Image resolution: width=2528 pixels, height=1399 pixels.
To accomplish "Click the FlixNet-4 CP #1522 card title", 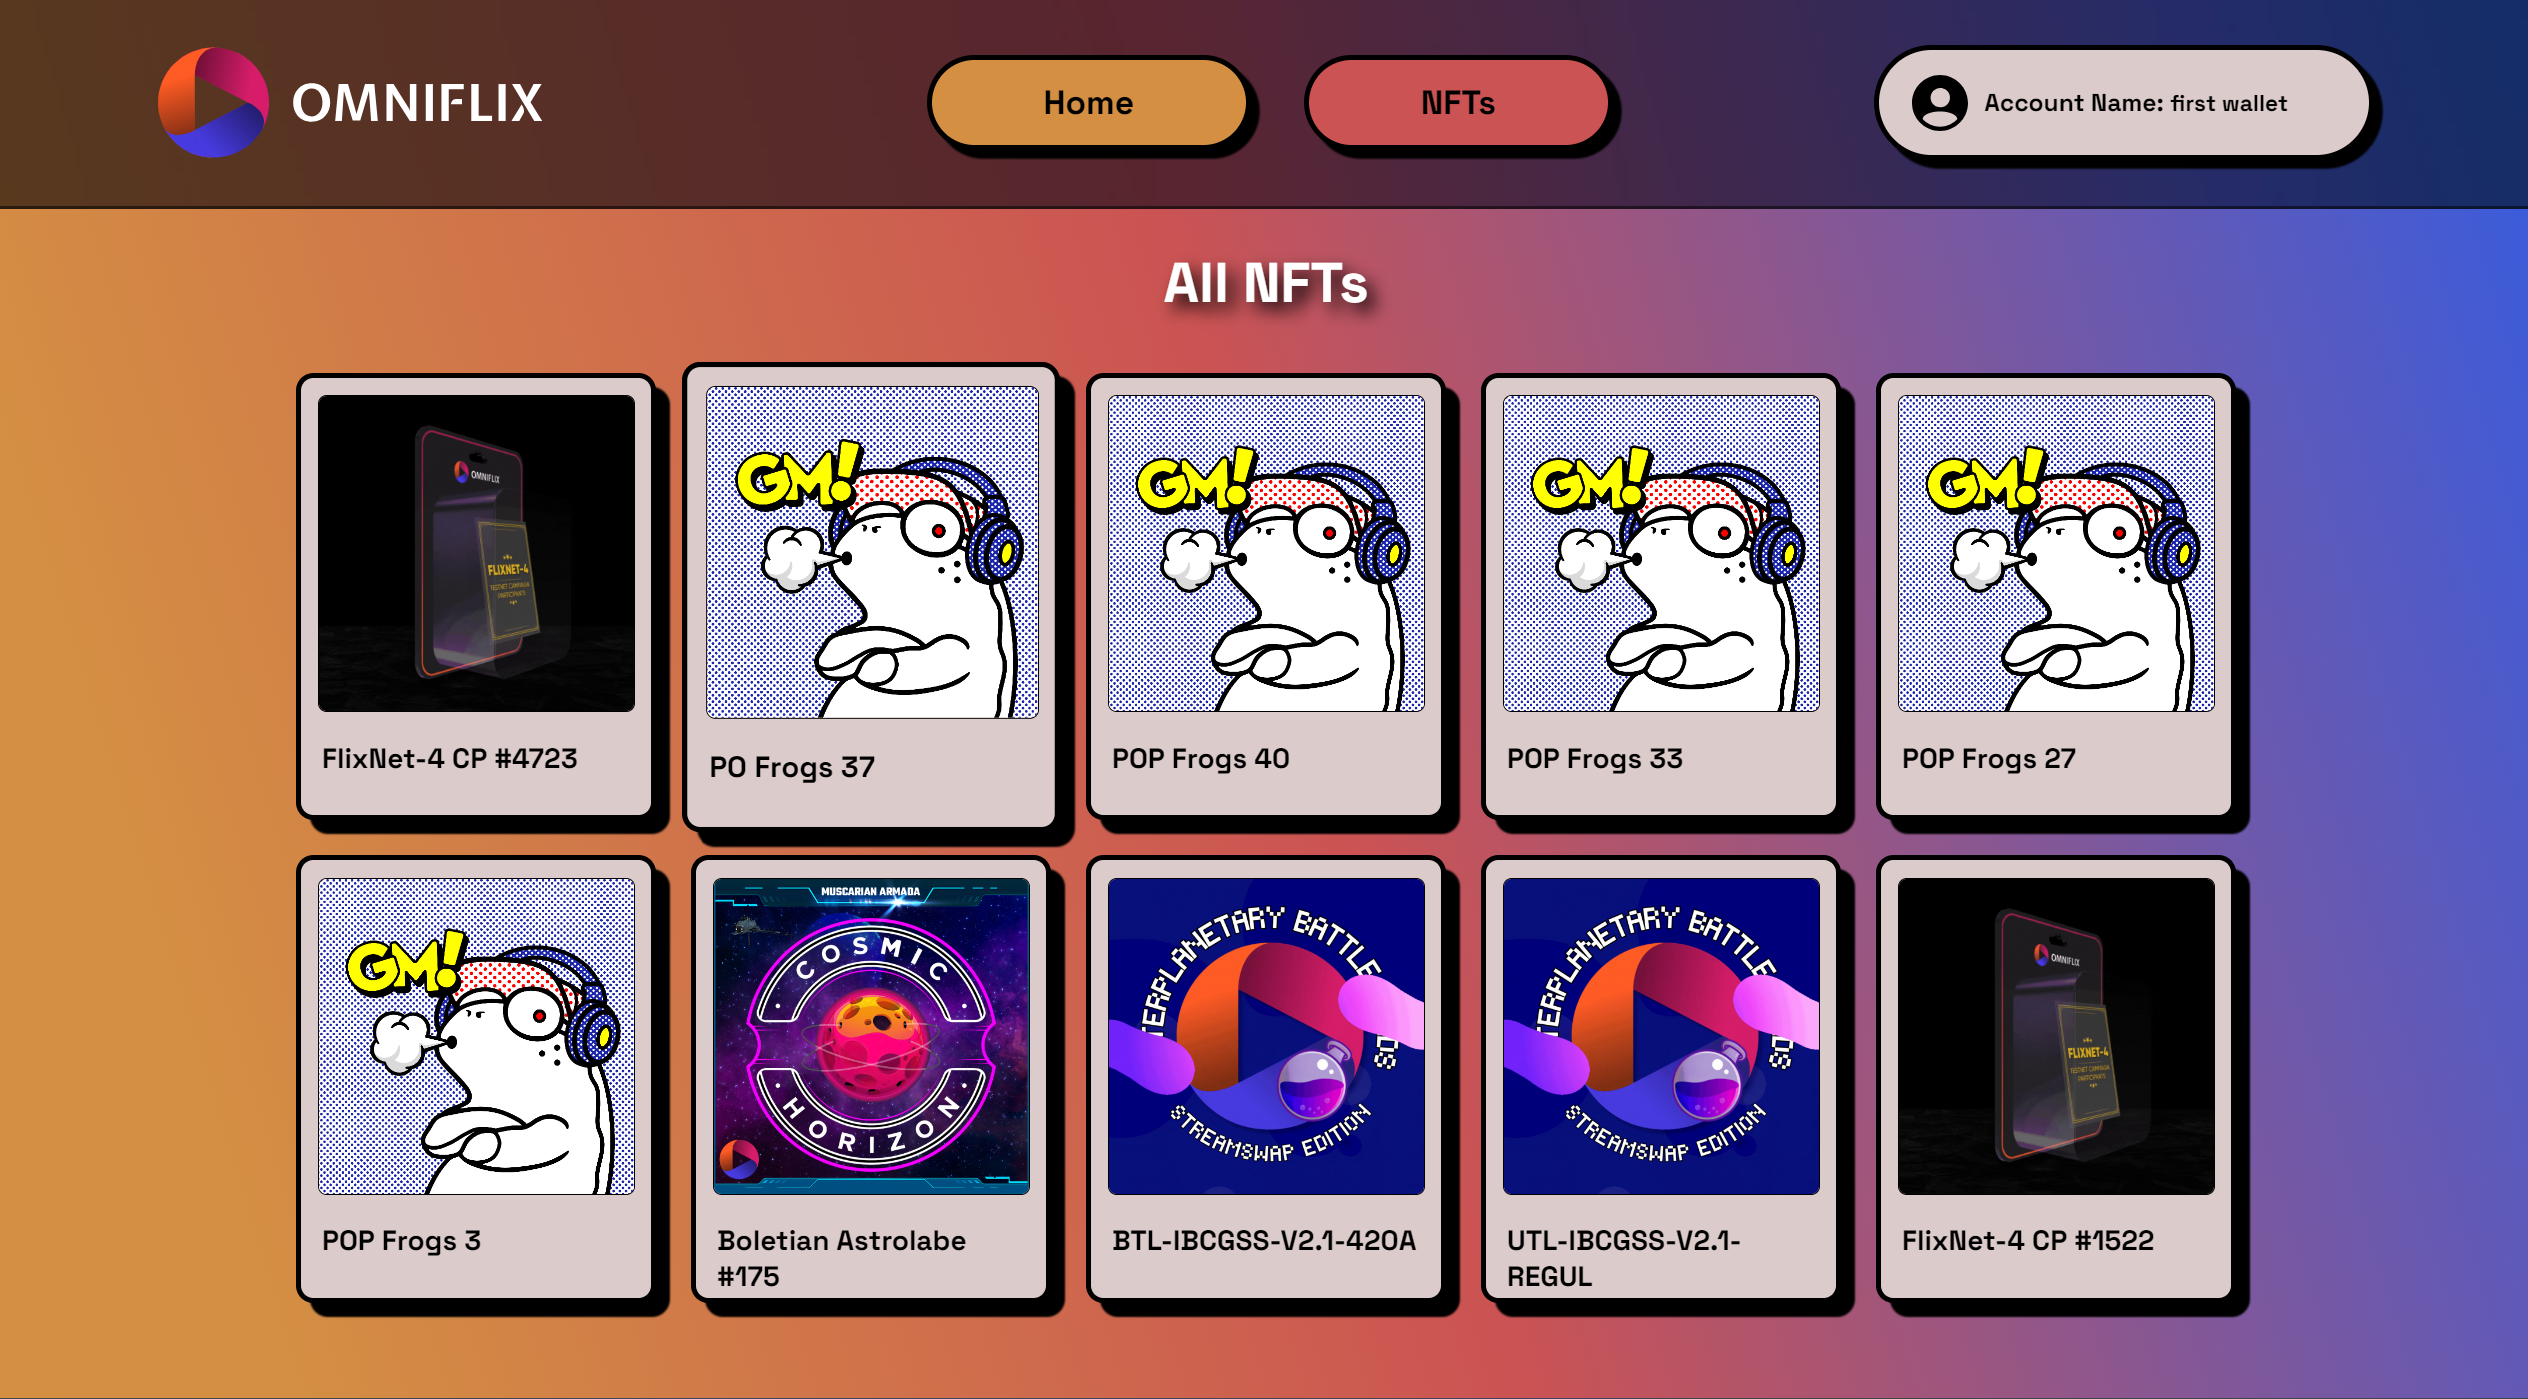I will click(2027, 1240).
